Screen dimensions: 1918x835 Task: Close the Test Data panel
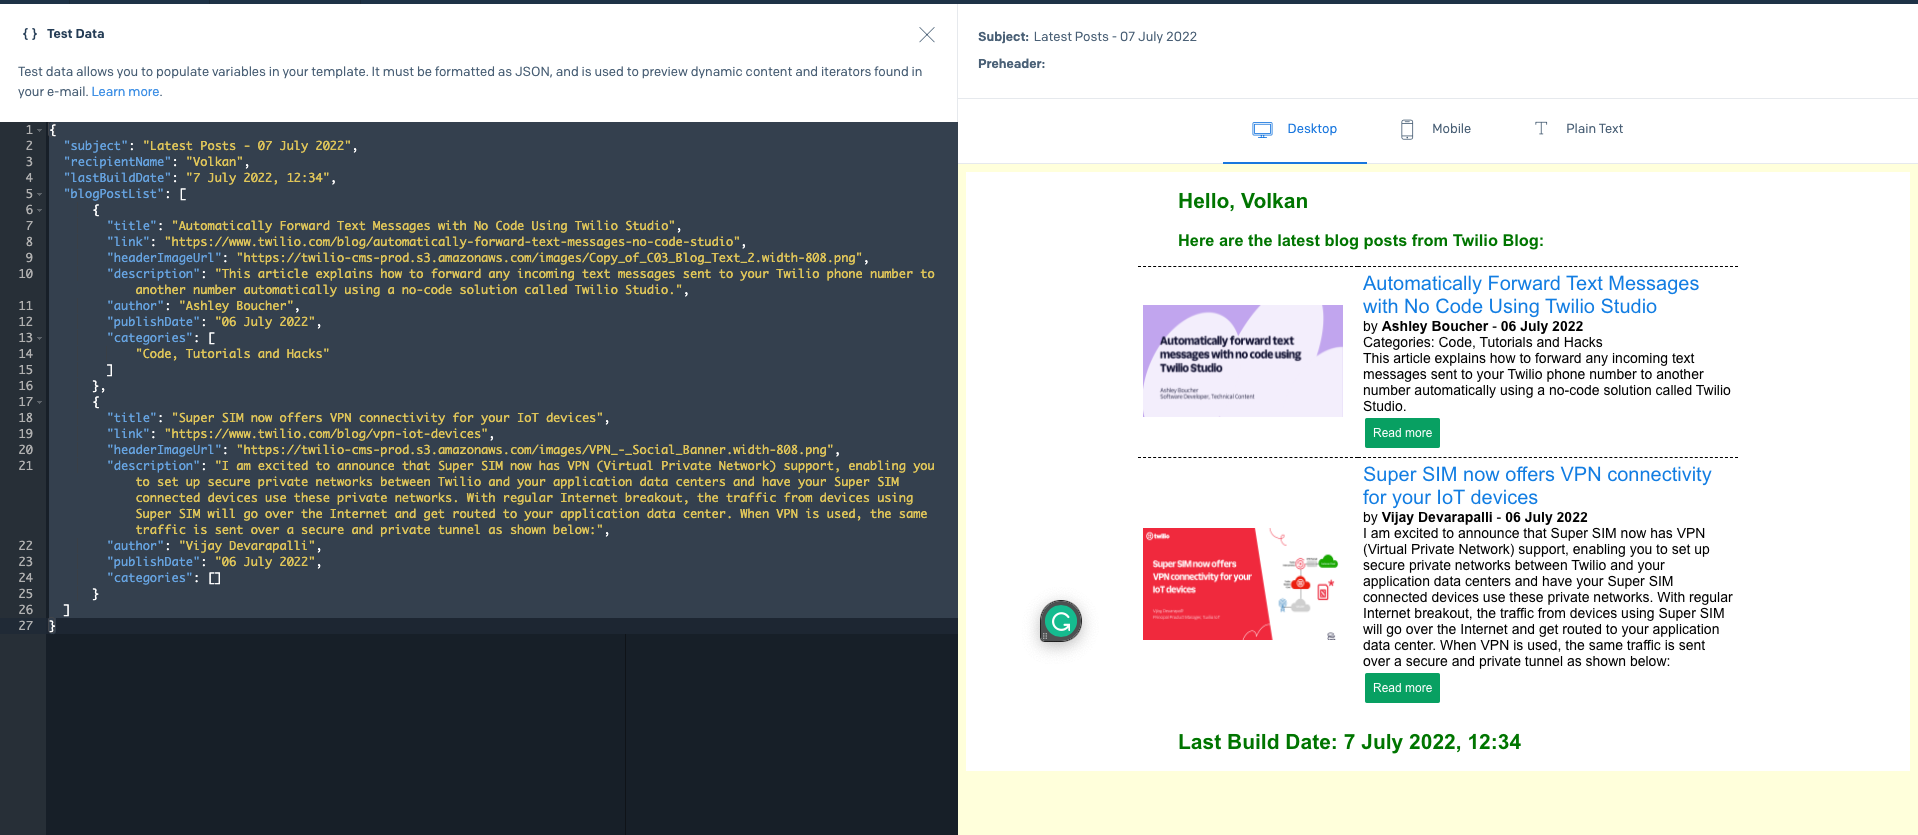click(x=927, y=35)
